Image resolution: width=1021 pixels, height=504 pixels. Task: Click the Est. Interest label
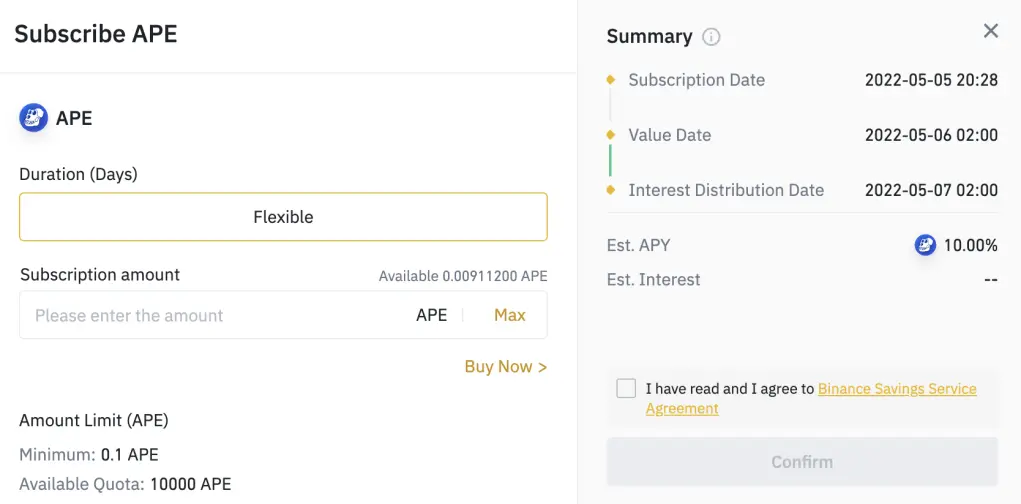click(653, 280)
